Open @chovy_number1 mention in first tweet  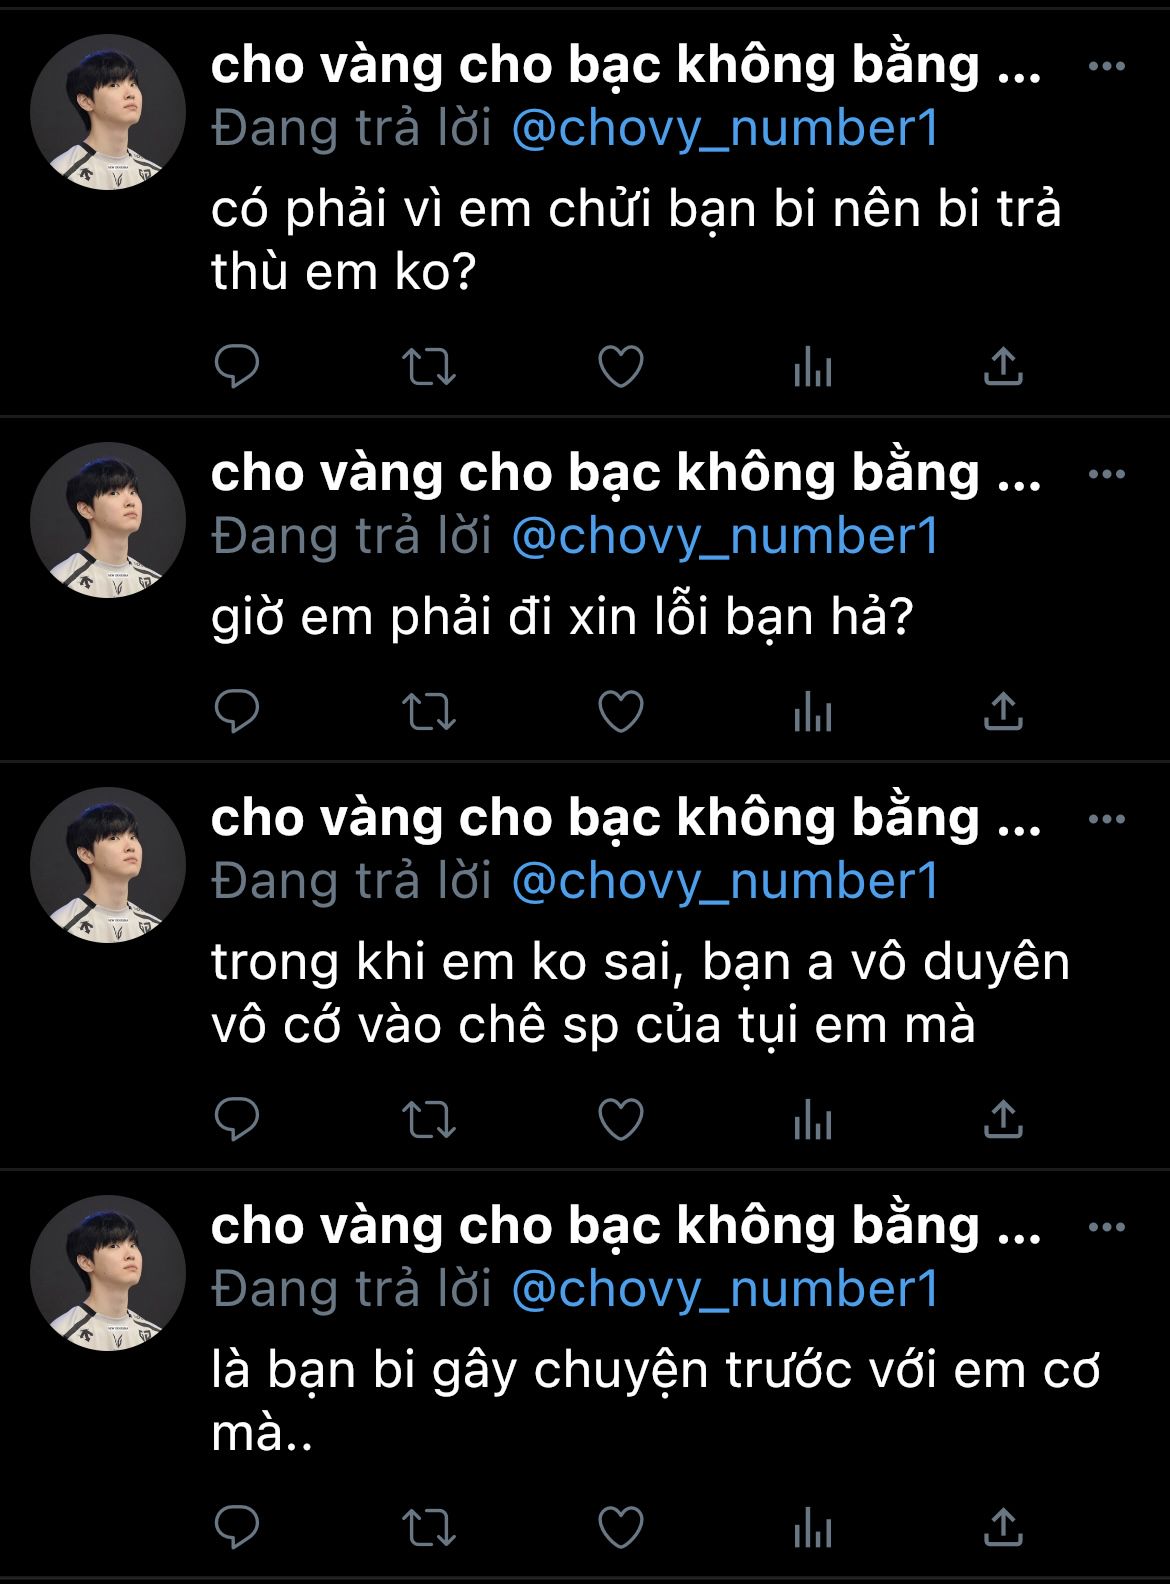726,129
